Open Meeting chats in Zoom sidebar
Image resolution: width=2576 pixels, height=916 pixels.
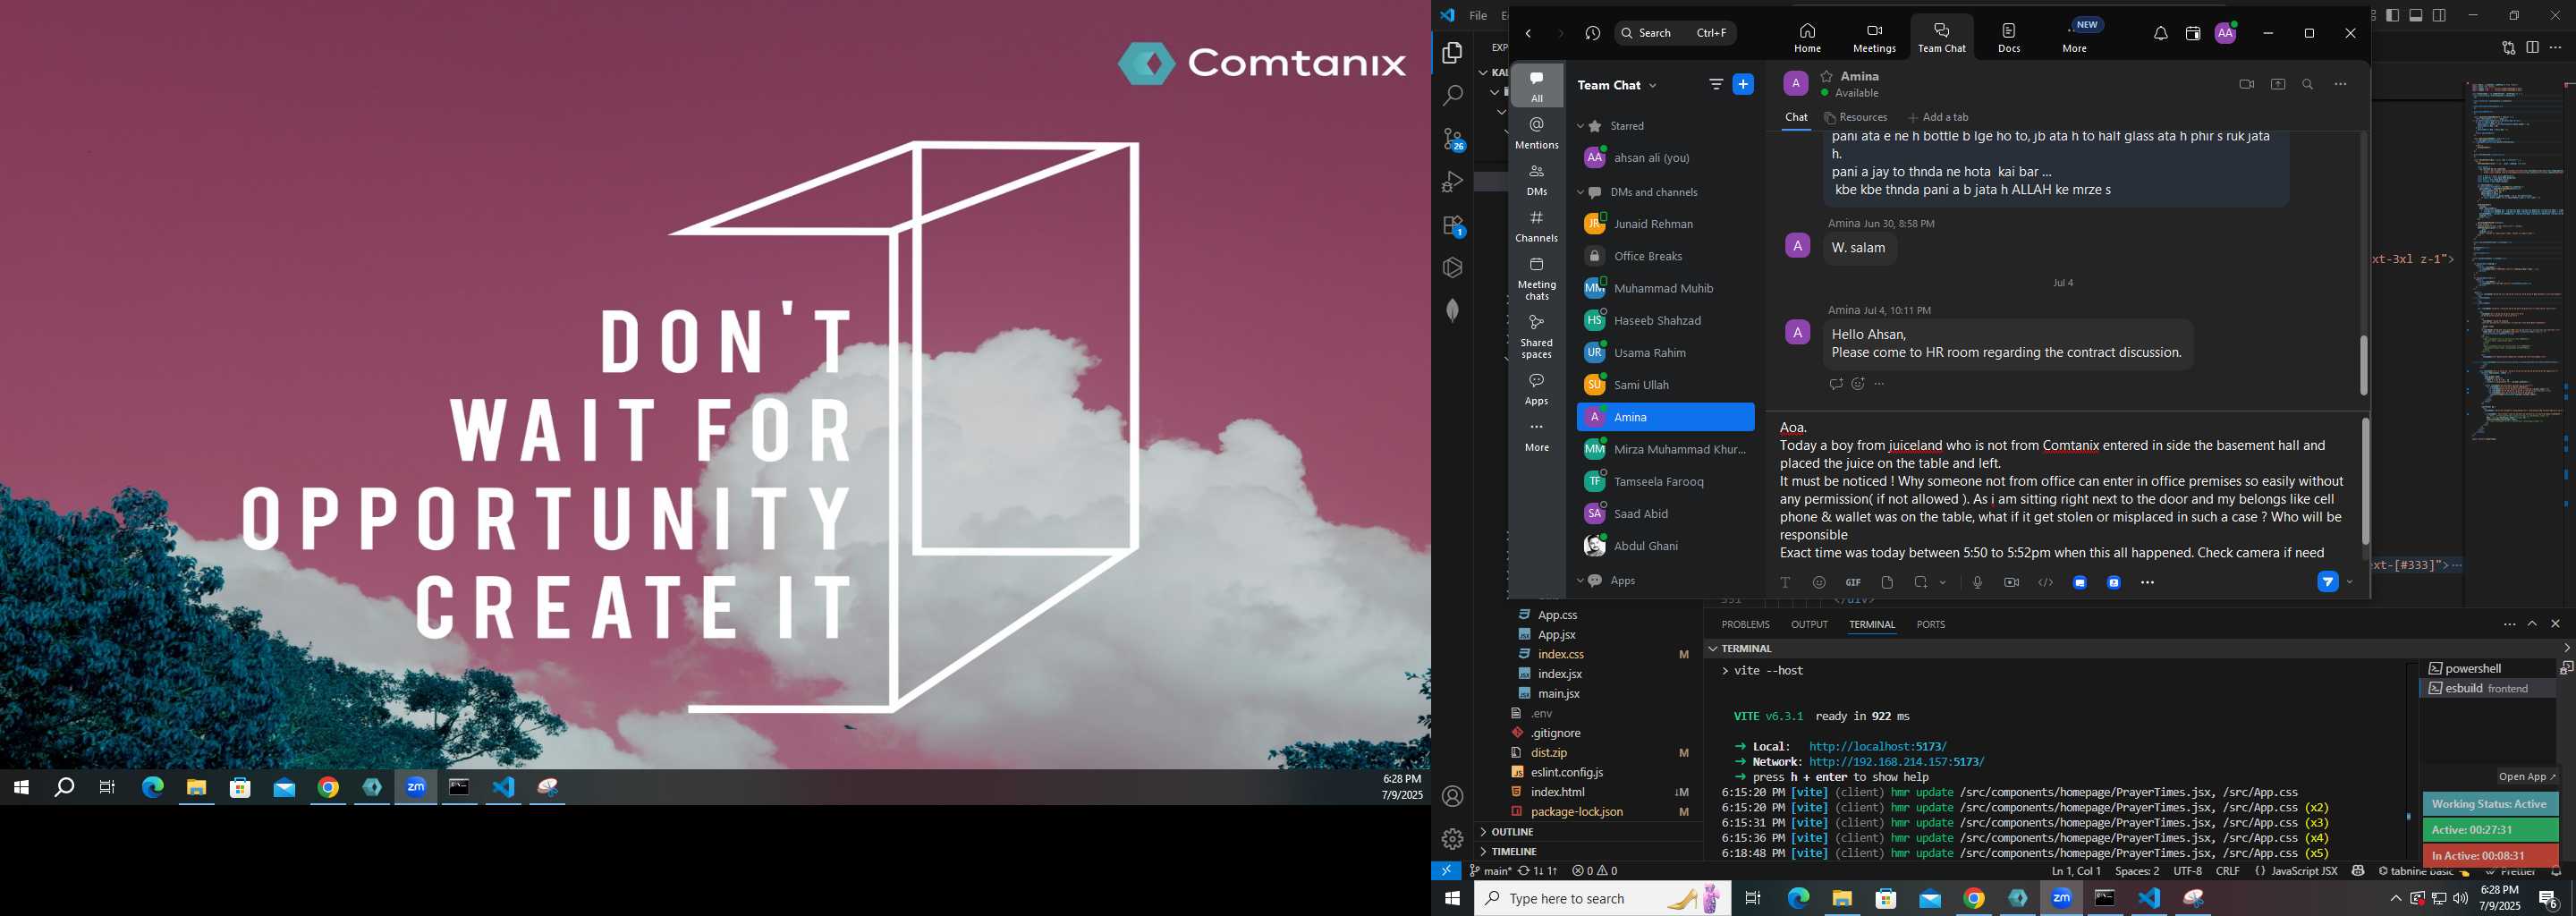click(1537, 277)
